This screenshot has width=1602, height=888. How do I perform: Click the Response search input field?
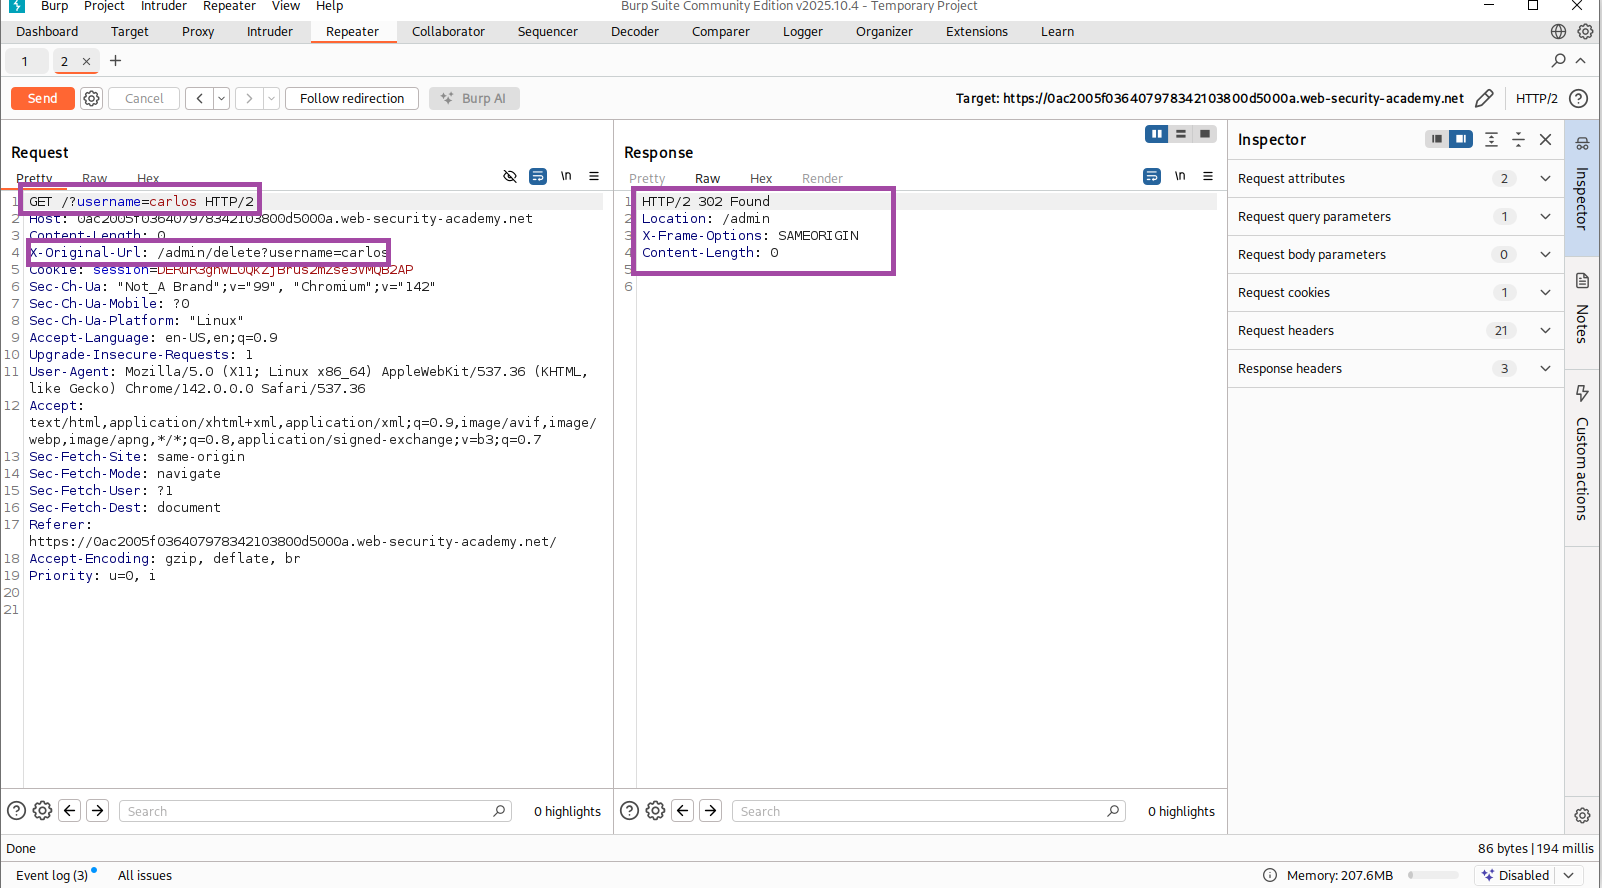(920, 811)
